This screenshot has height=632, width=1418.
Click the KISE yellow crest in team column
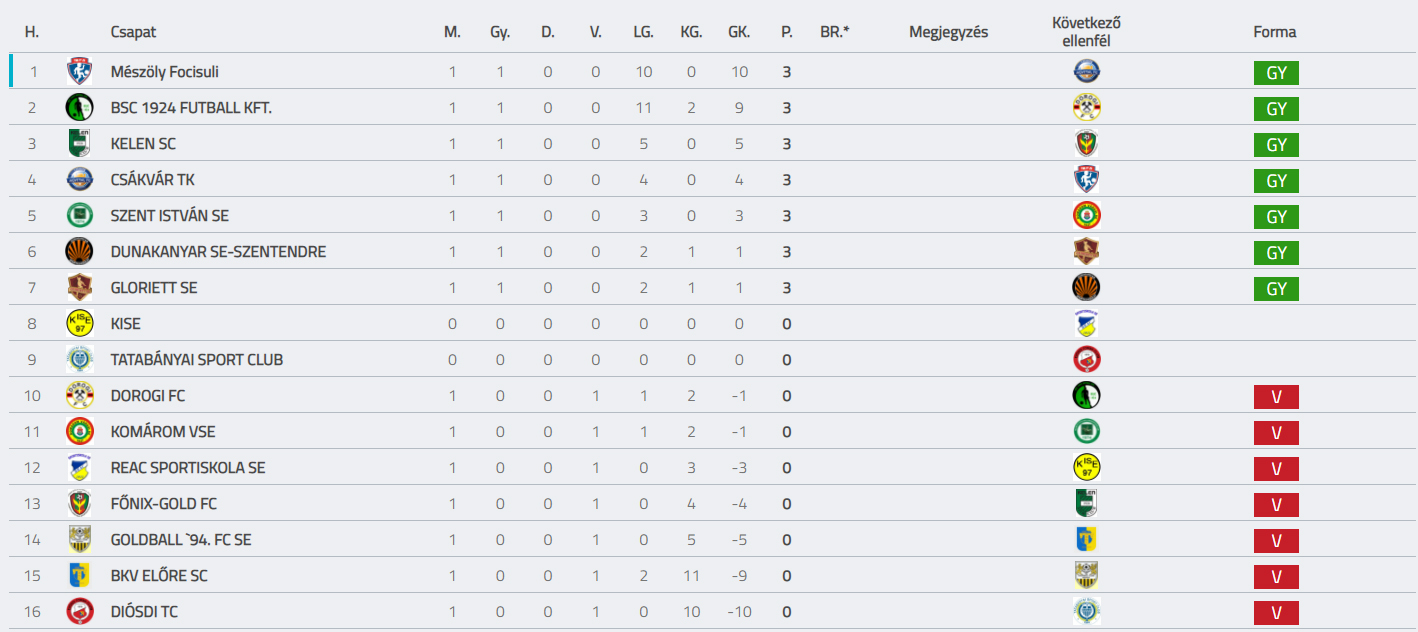(x=79, y=324)
